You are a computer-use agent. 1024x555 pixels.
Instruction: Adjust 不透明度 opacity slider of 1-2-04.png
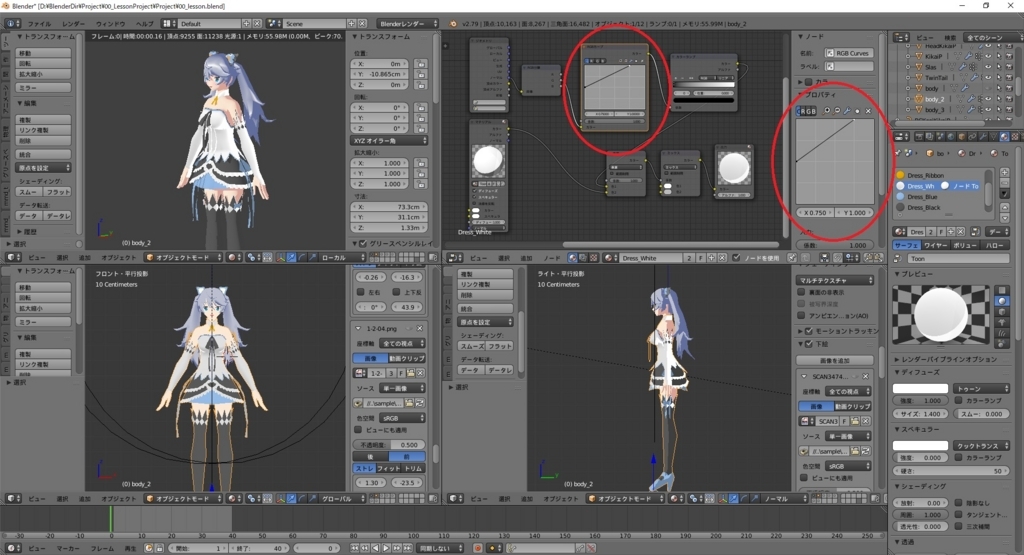(x=390, y=445)
